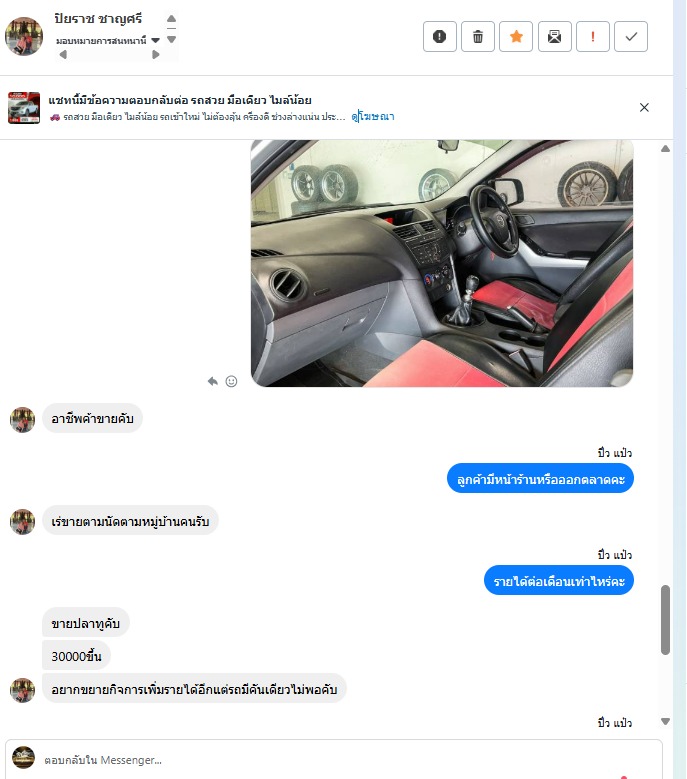Close the ad reply banner
Viewport: 687px width, 779px height.
(644, 107)
